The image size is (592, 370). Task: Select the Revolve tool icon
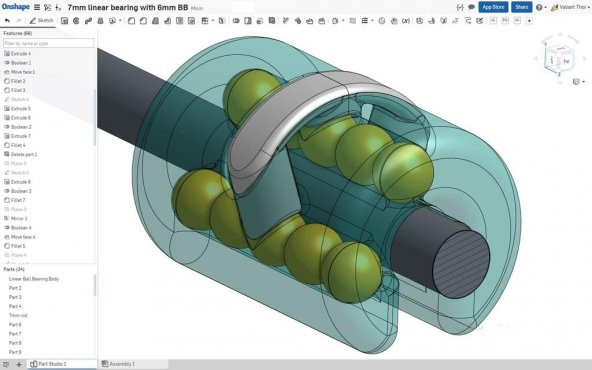tap(76, 21)
